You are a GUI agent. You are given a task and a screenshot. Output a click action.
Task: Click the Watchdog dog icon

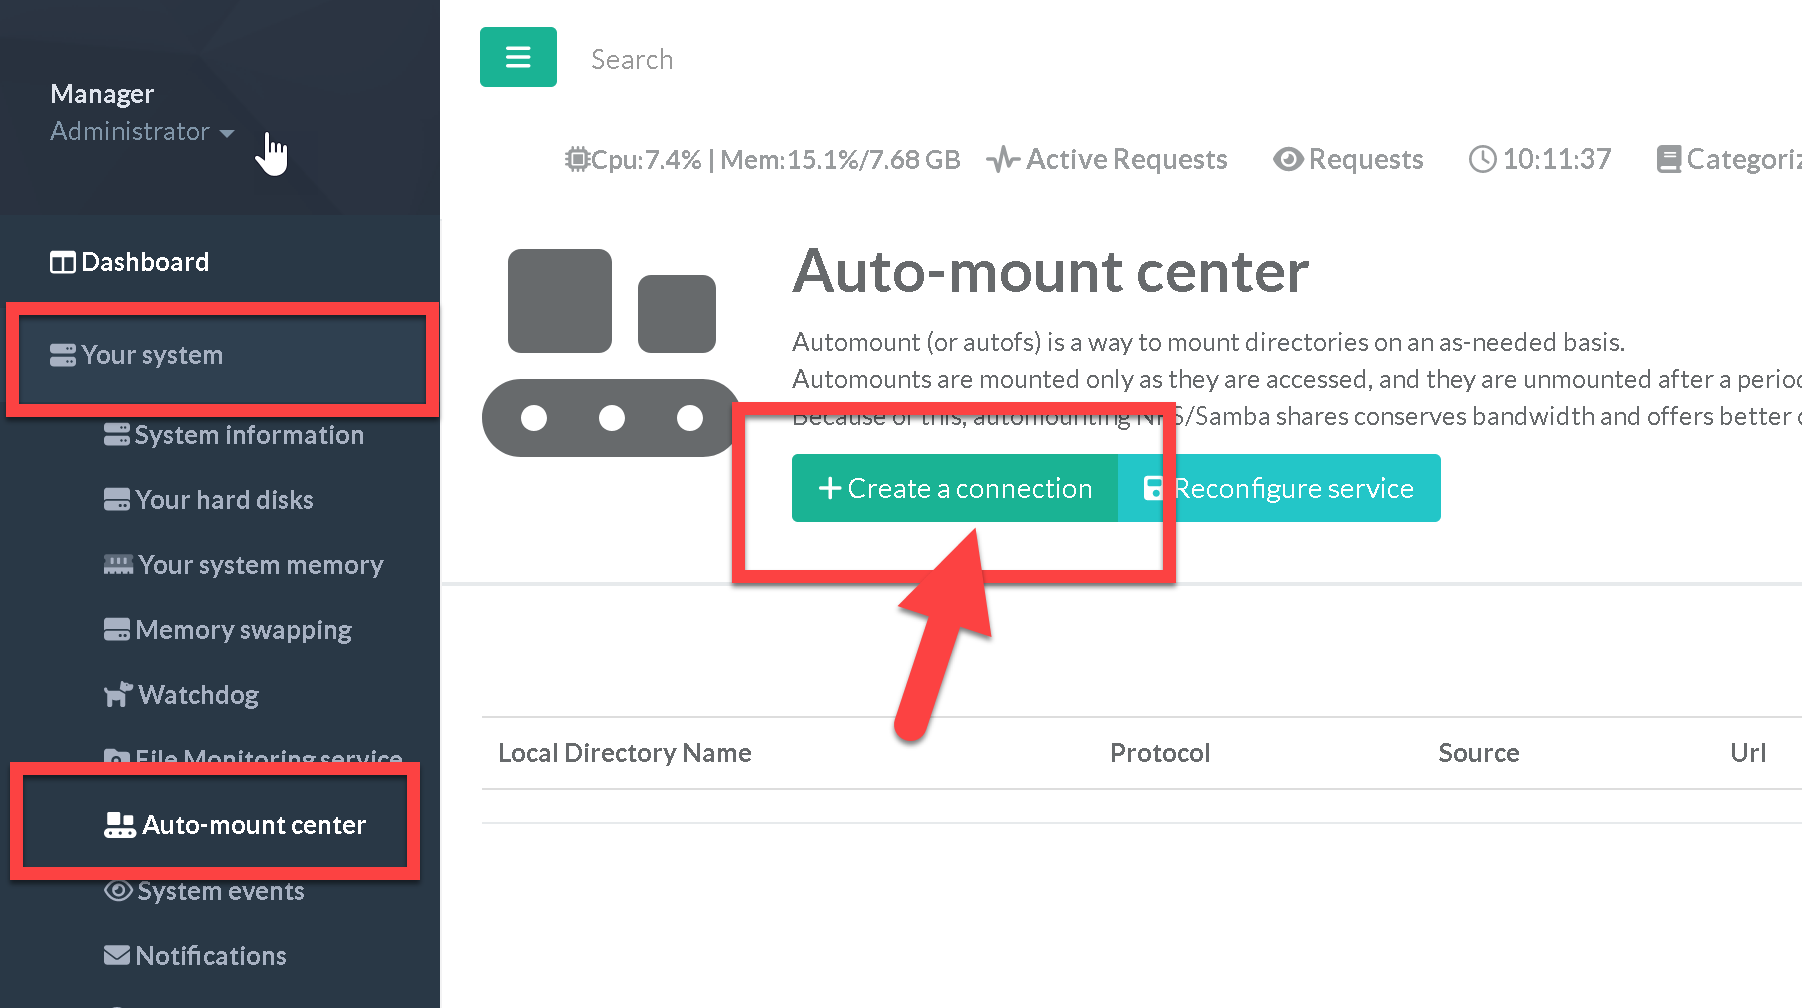118,695
